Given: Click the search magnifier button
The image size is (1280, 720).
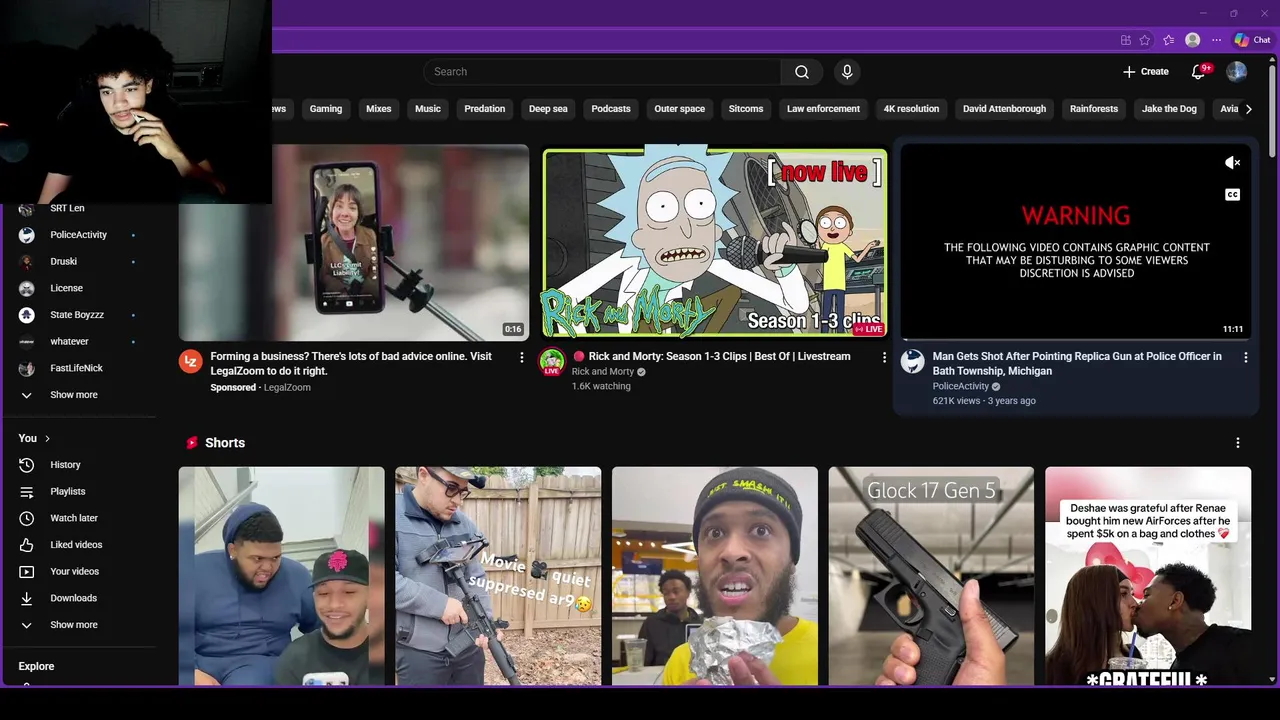Looking at the screenshot, I should tap(802, 72).
